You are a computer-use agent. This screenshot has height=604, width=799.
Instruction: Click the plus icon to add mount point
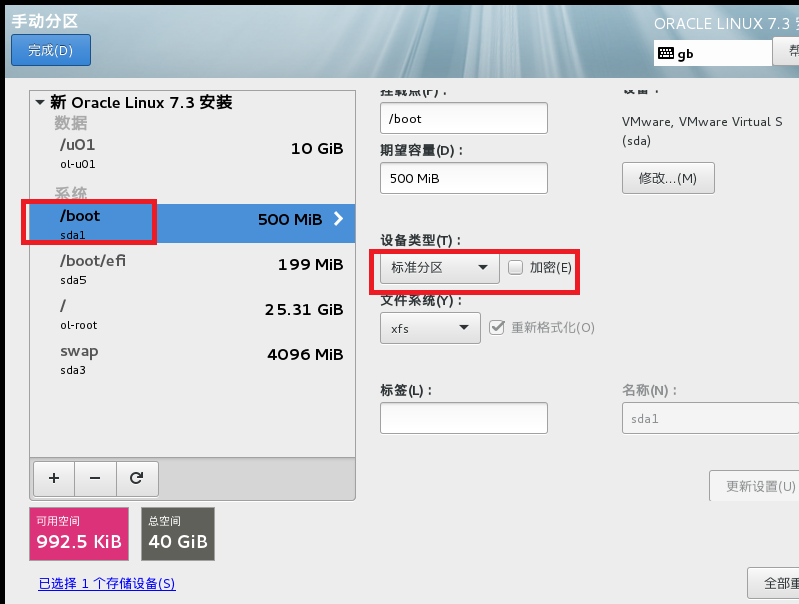pyautogui.click(x=54, y=479)
